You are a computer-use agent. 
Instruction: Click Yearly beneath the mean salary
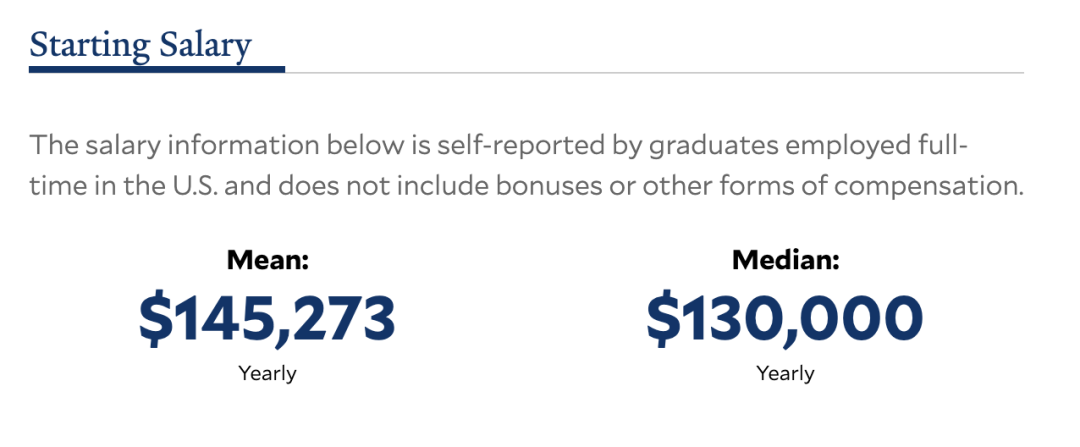(x=267, y=373)
